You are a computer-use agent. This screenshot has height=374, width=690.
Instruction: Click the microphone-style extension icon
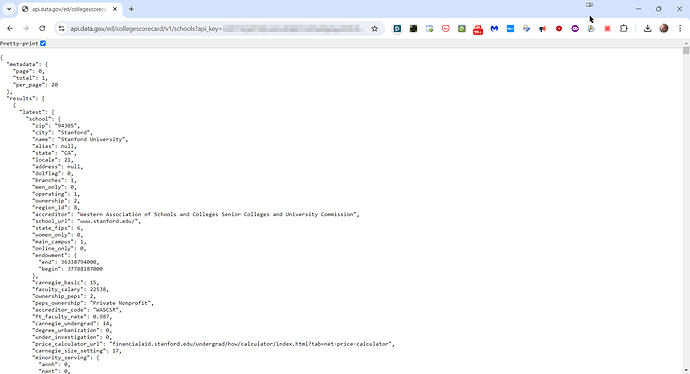pyautogui.click(x=591, y=29)
